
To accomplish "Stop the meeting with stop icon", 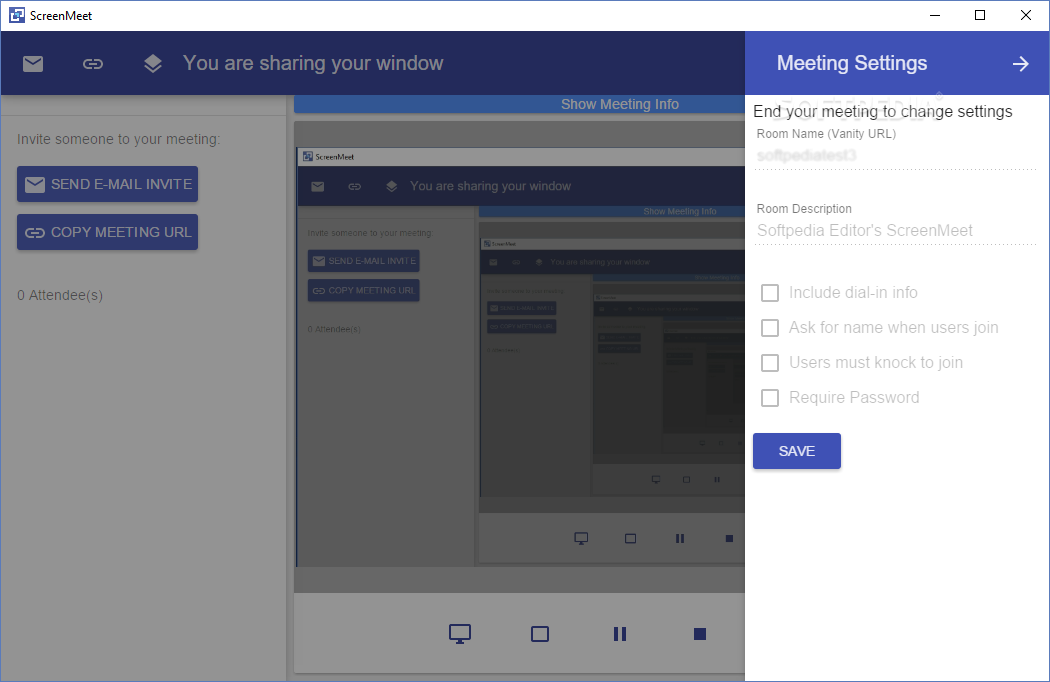I will coord(700,634).
